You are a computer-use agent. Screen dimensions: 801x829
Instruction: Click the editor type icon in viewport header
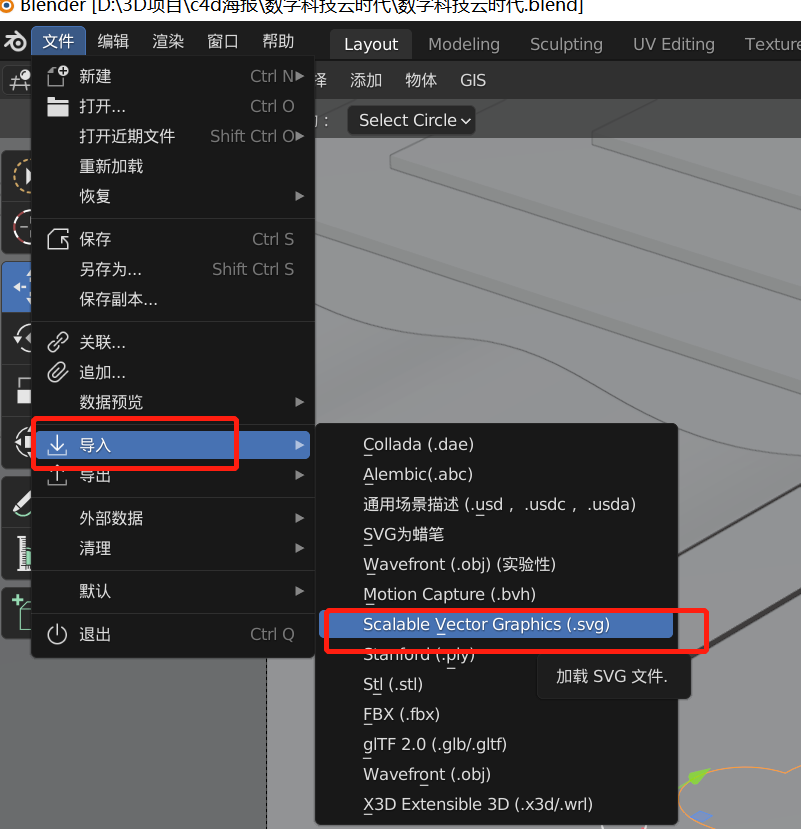point(18,80)
